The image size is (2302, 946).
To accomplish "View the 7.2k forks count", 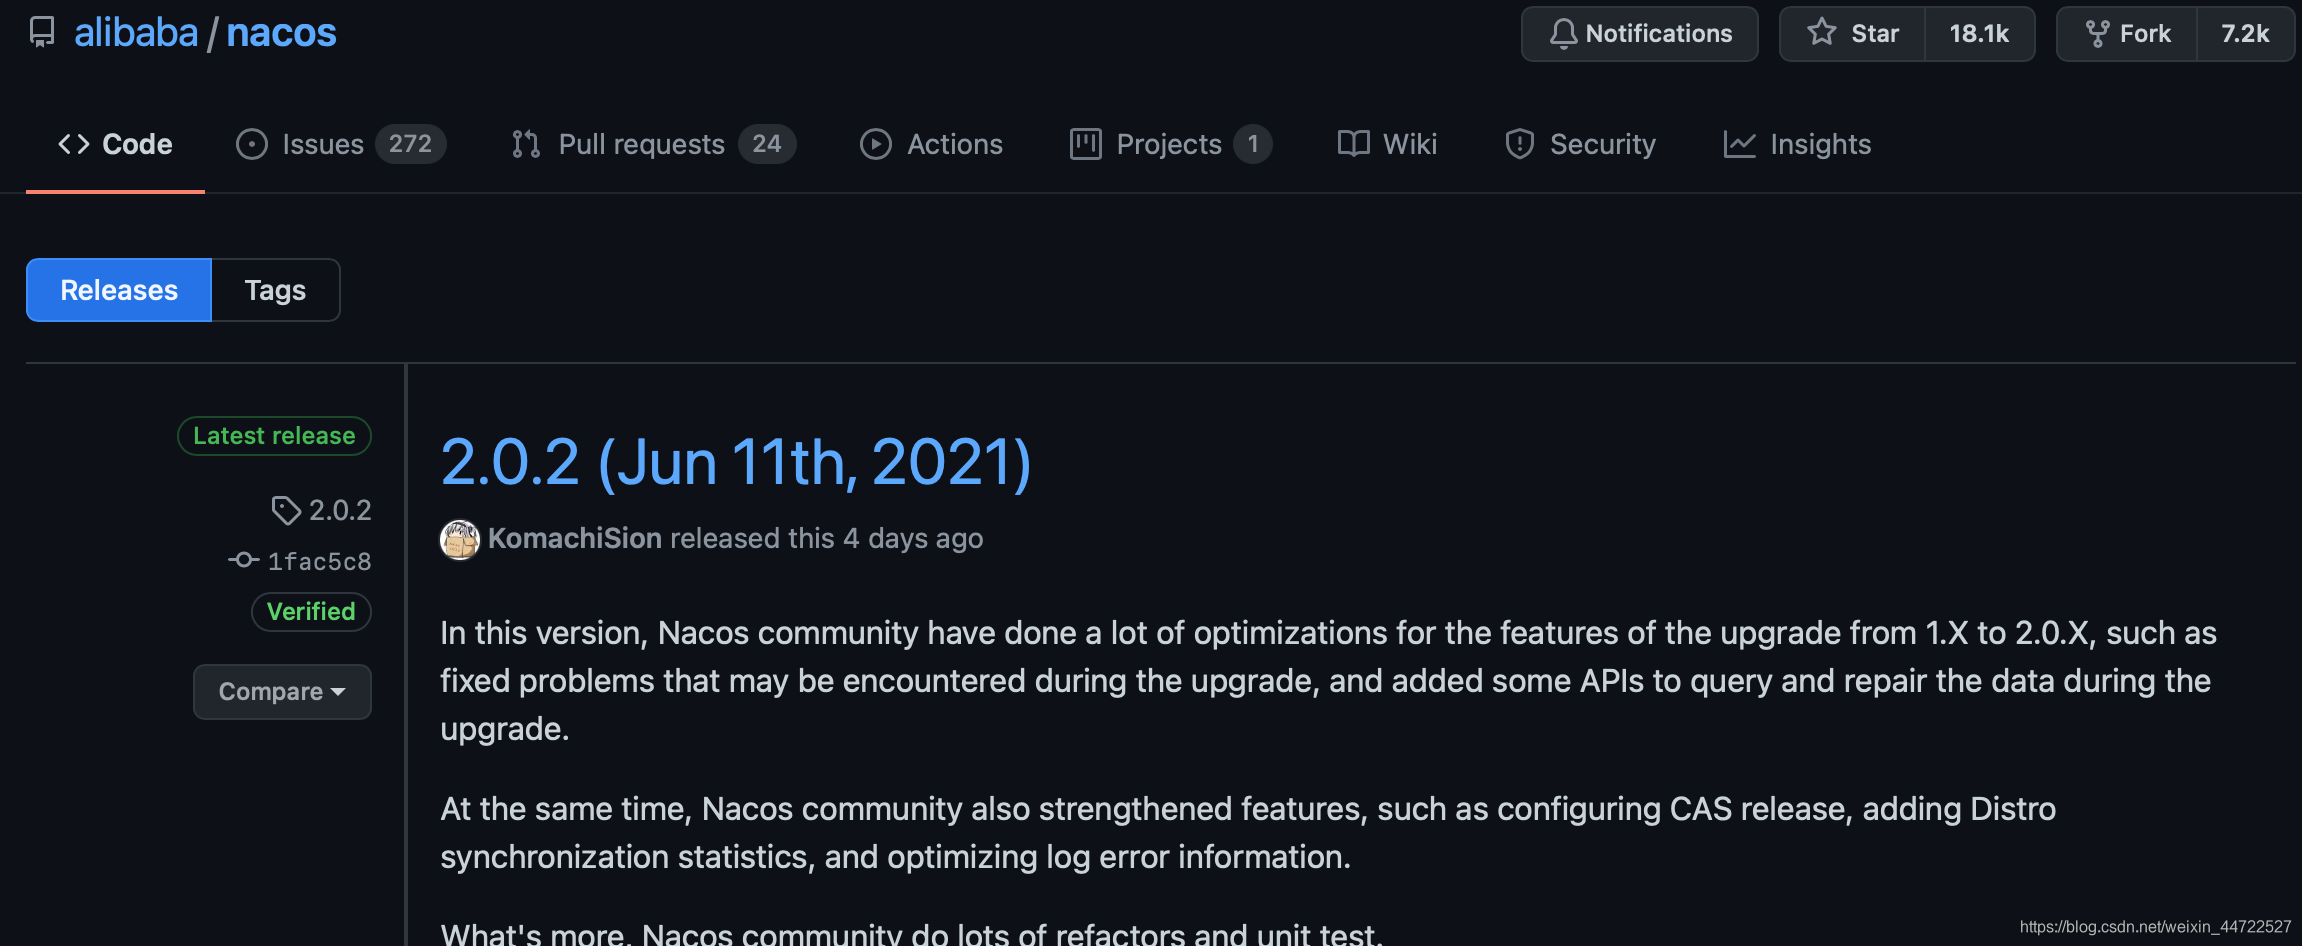I will click(2245, 34).
